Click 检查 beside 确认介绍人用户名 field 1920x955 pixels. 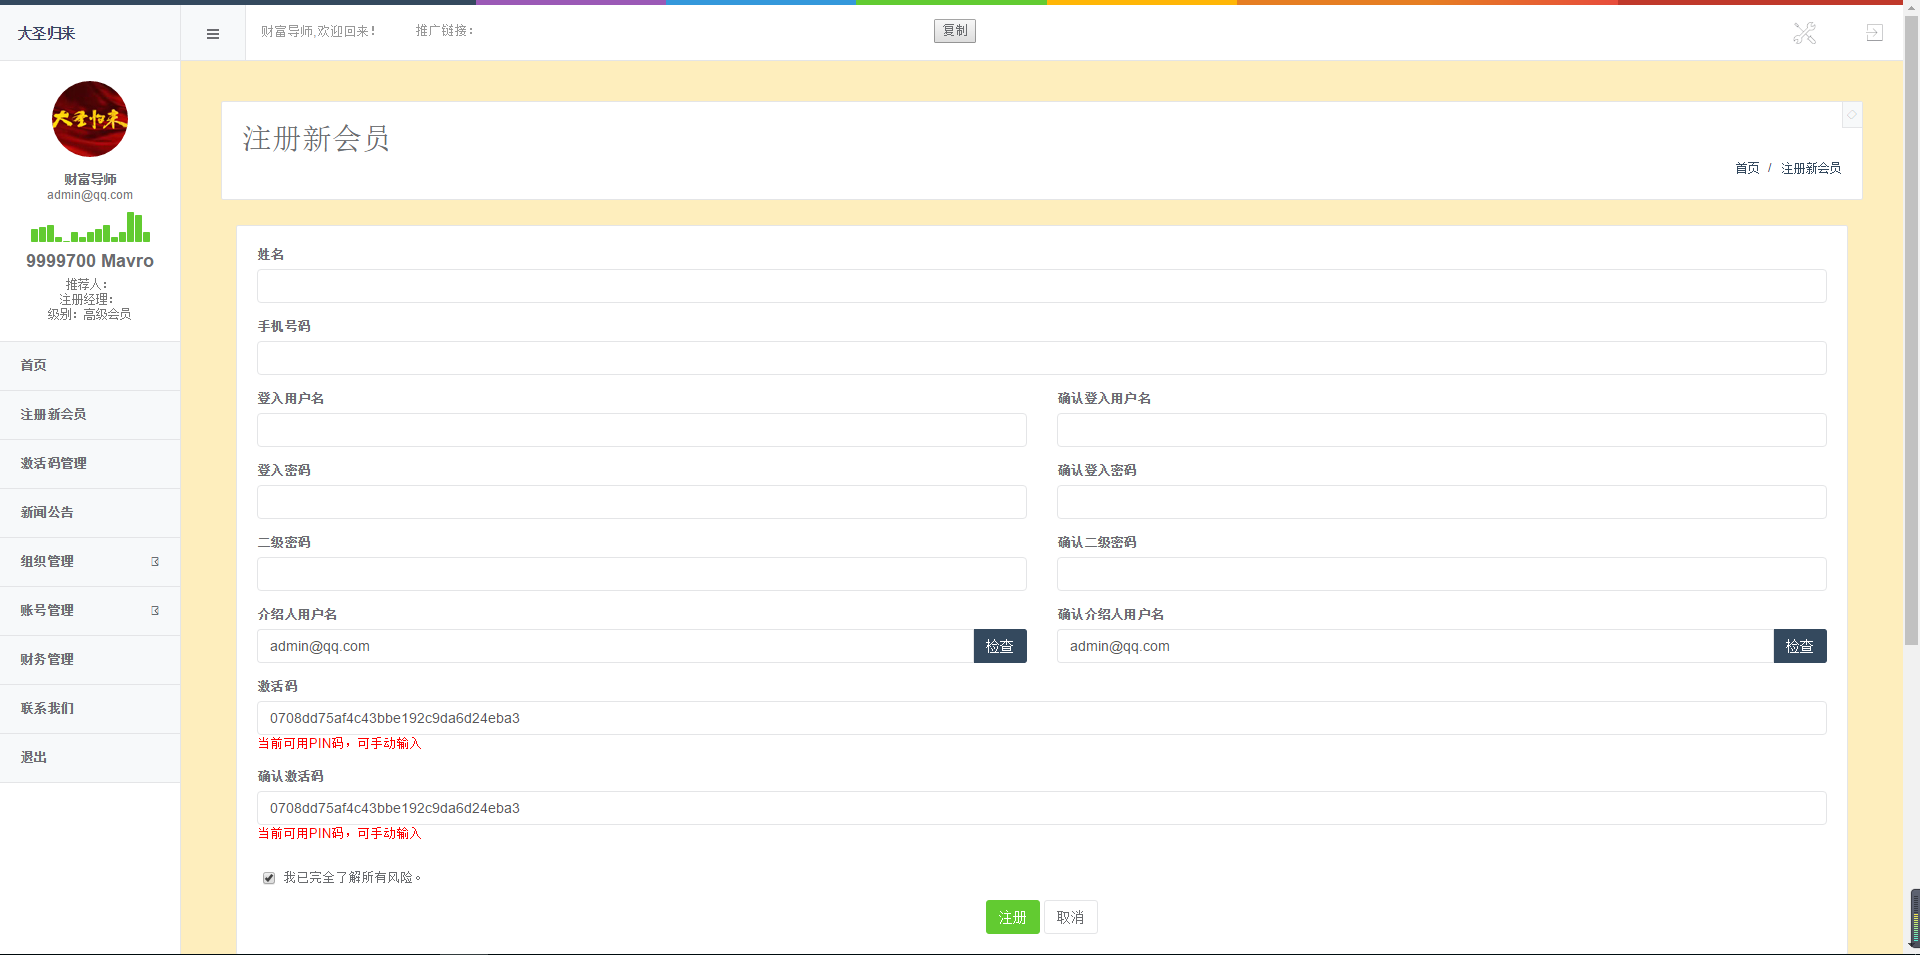point(1799,646)
